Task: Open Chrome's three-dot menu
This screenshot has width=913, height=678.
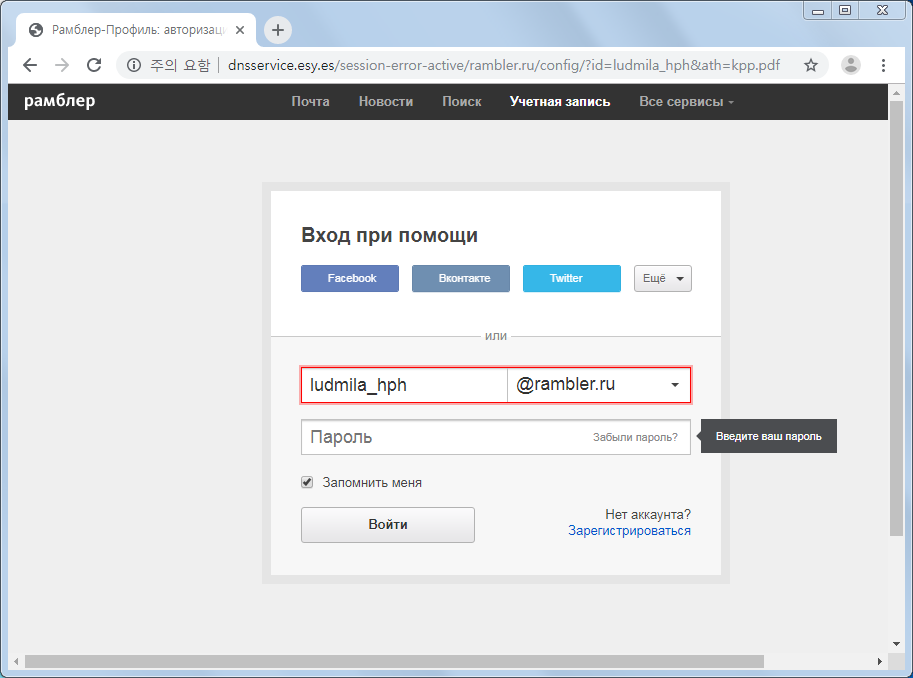Action: tap(883, 65)
